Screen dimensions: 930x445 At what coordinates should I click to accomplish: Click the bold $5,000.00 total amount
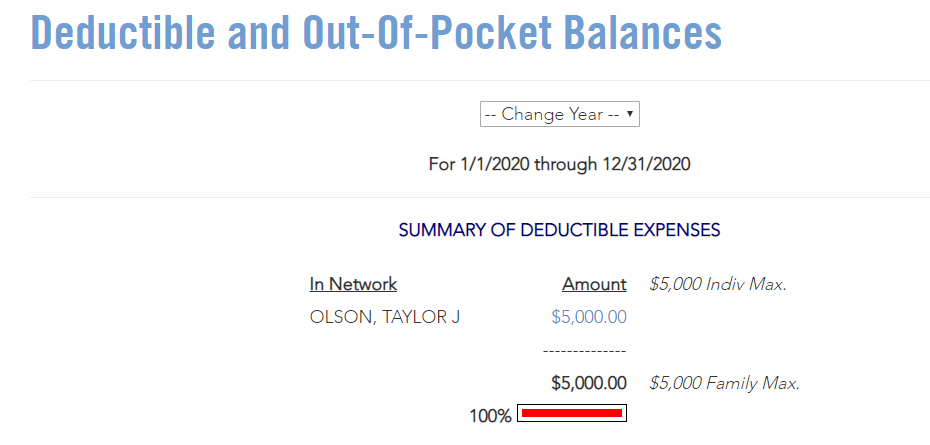point(589,383)
